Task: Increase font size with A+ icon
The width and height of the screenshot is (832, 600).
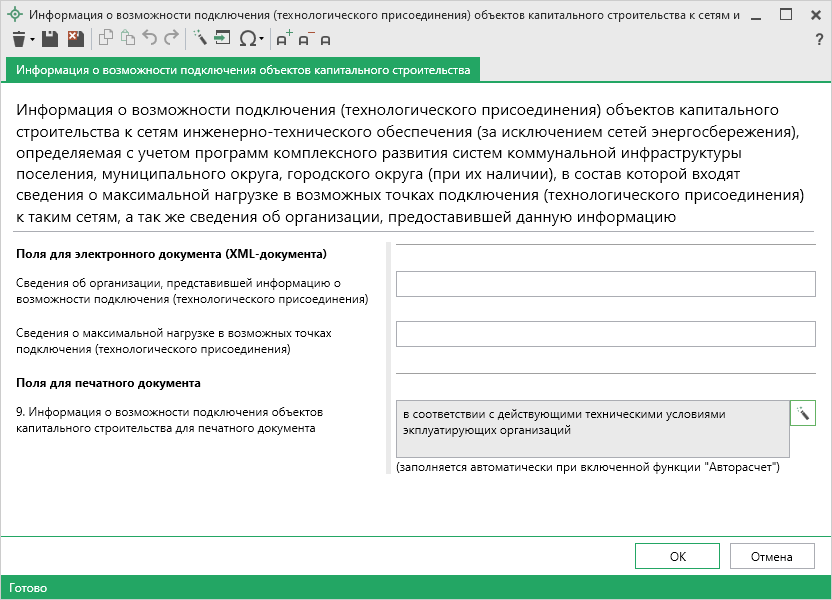Action: [x=284, y=39]
